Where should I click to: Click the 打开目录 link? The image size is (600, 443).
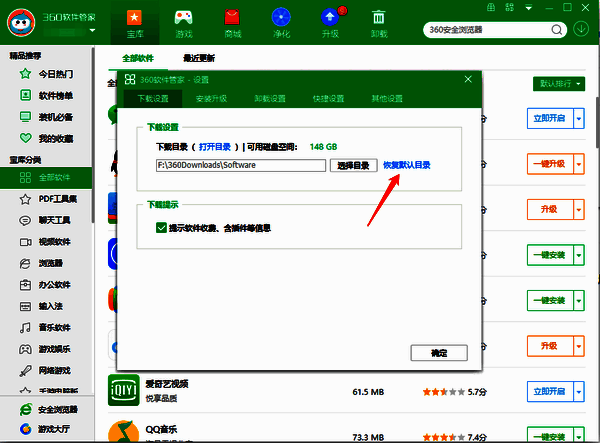pyautogui.click(x=215, y=147)
